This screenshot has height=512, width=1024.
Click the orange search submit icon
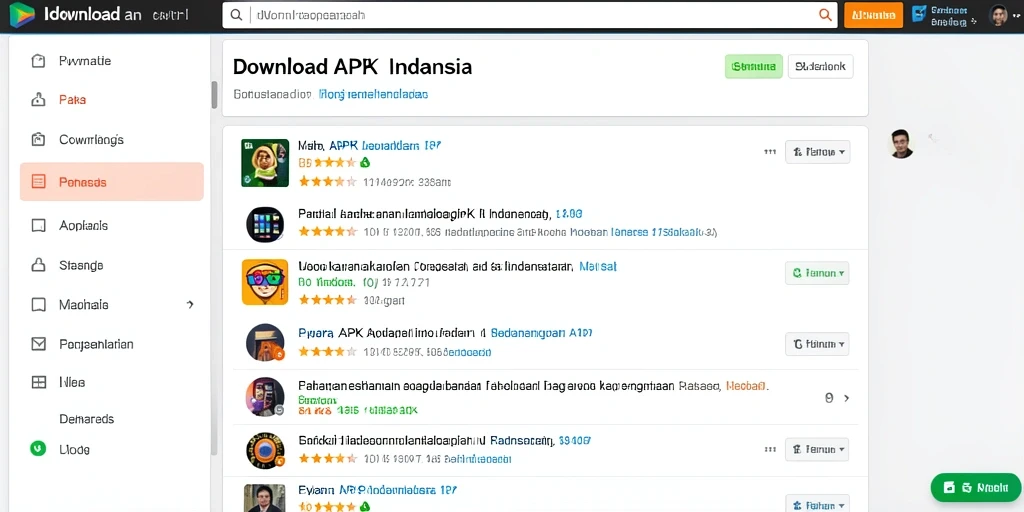point(825,15)
